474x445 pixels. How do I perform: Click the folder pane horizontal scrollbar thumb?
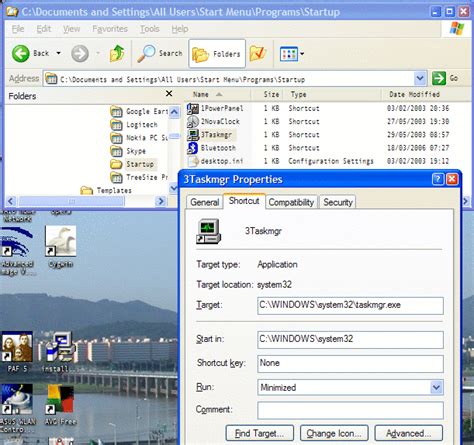[72, 201]
